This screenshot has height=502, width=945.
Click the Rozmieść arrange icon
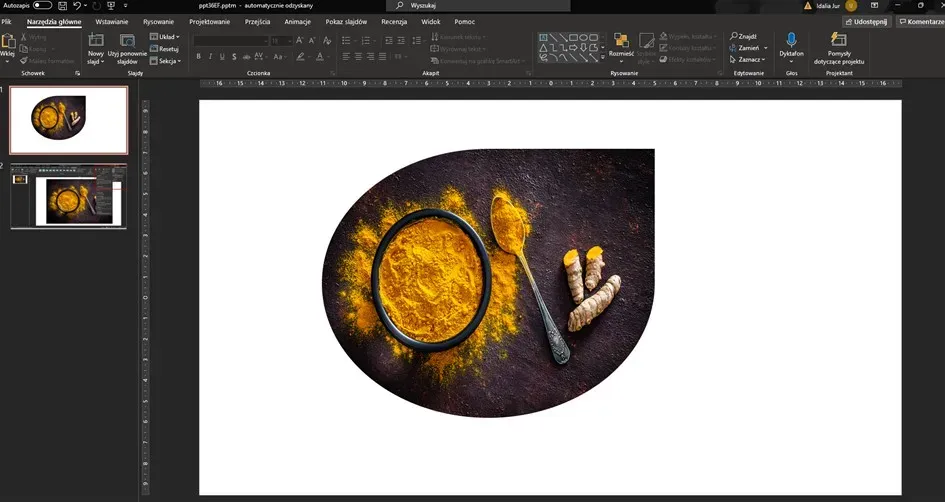pos(621,40)
